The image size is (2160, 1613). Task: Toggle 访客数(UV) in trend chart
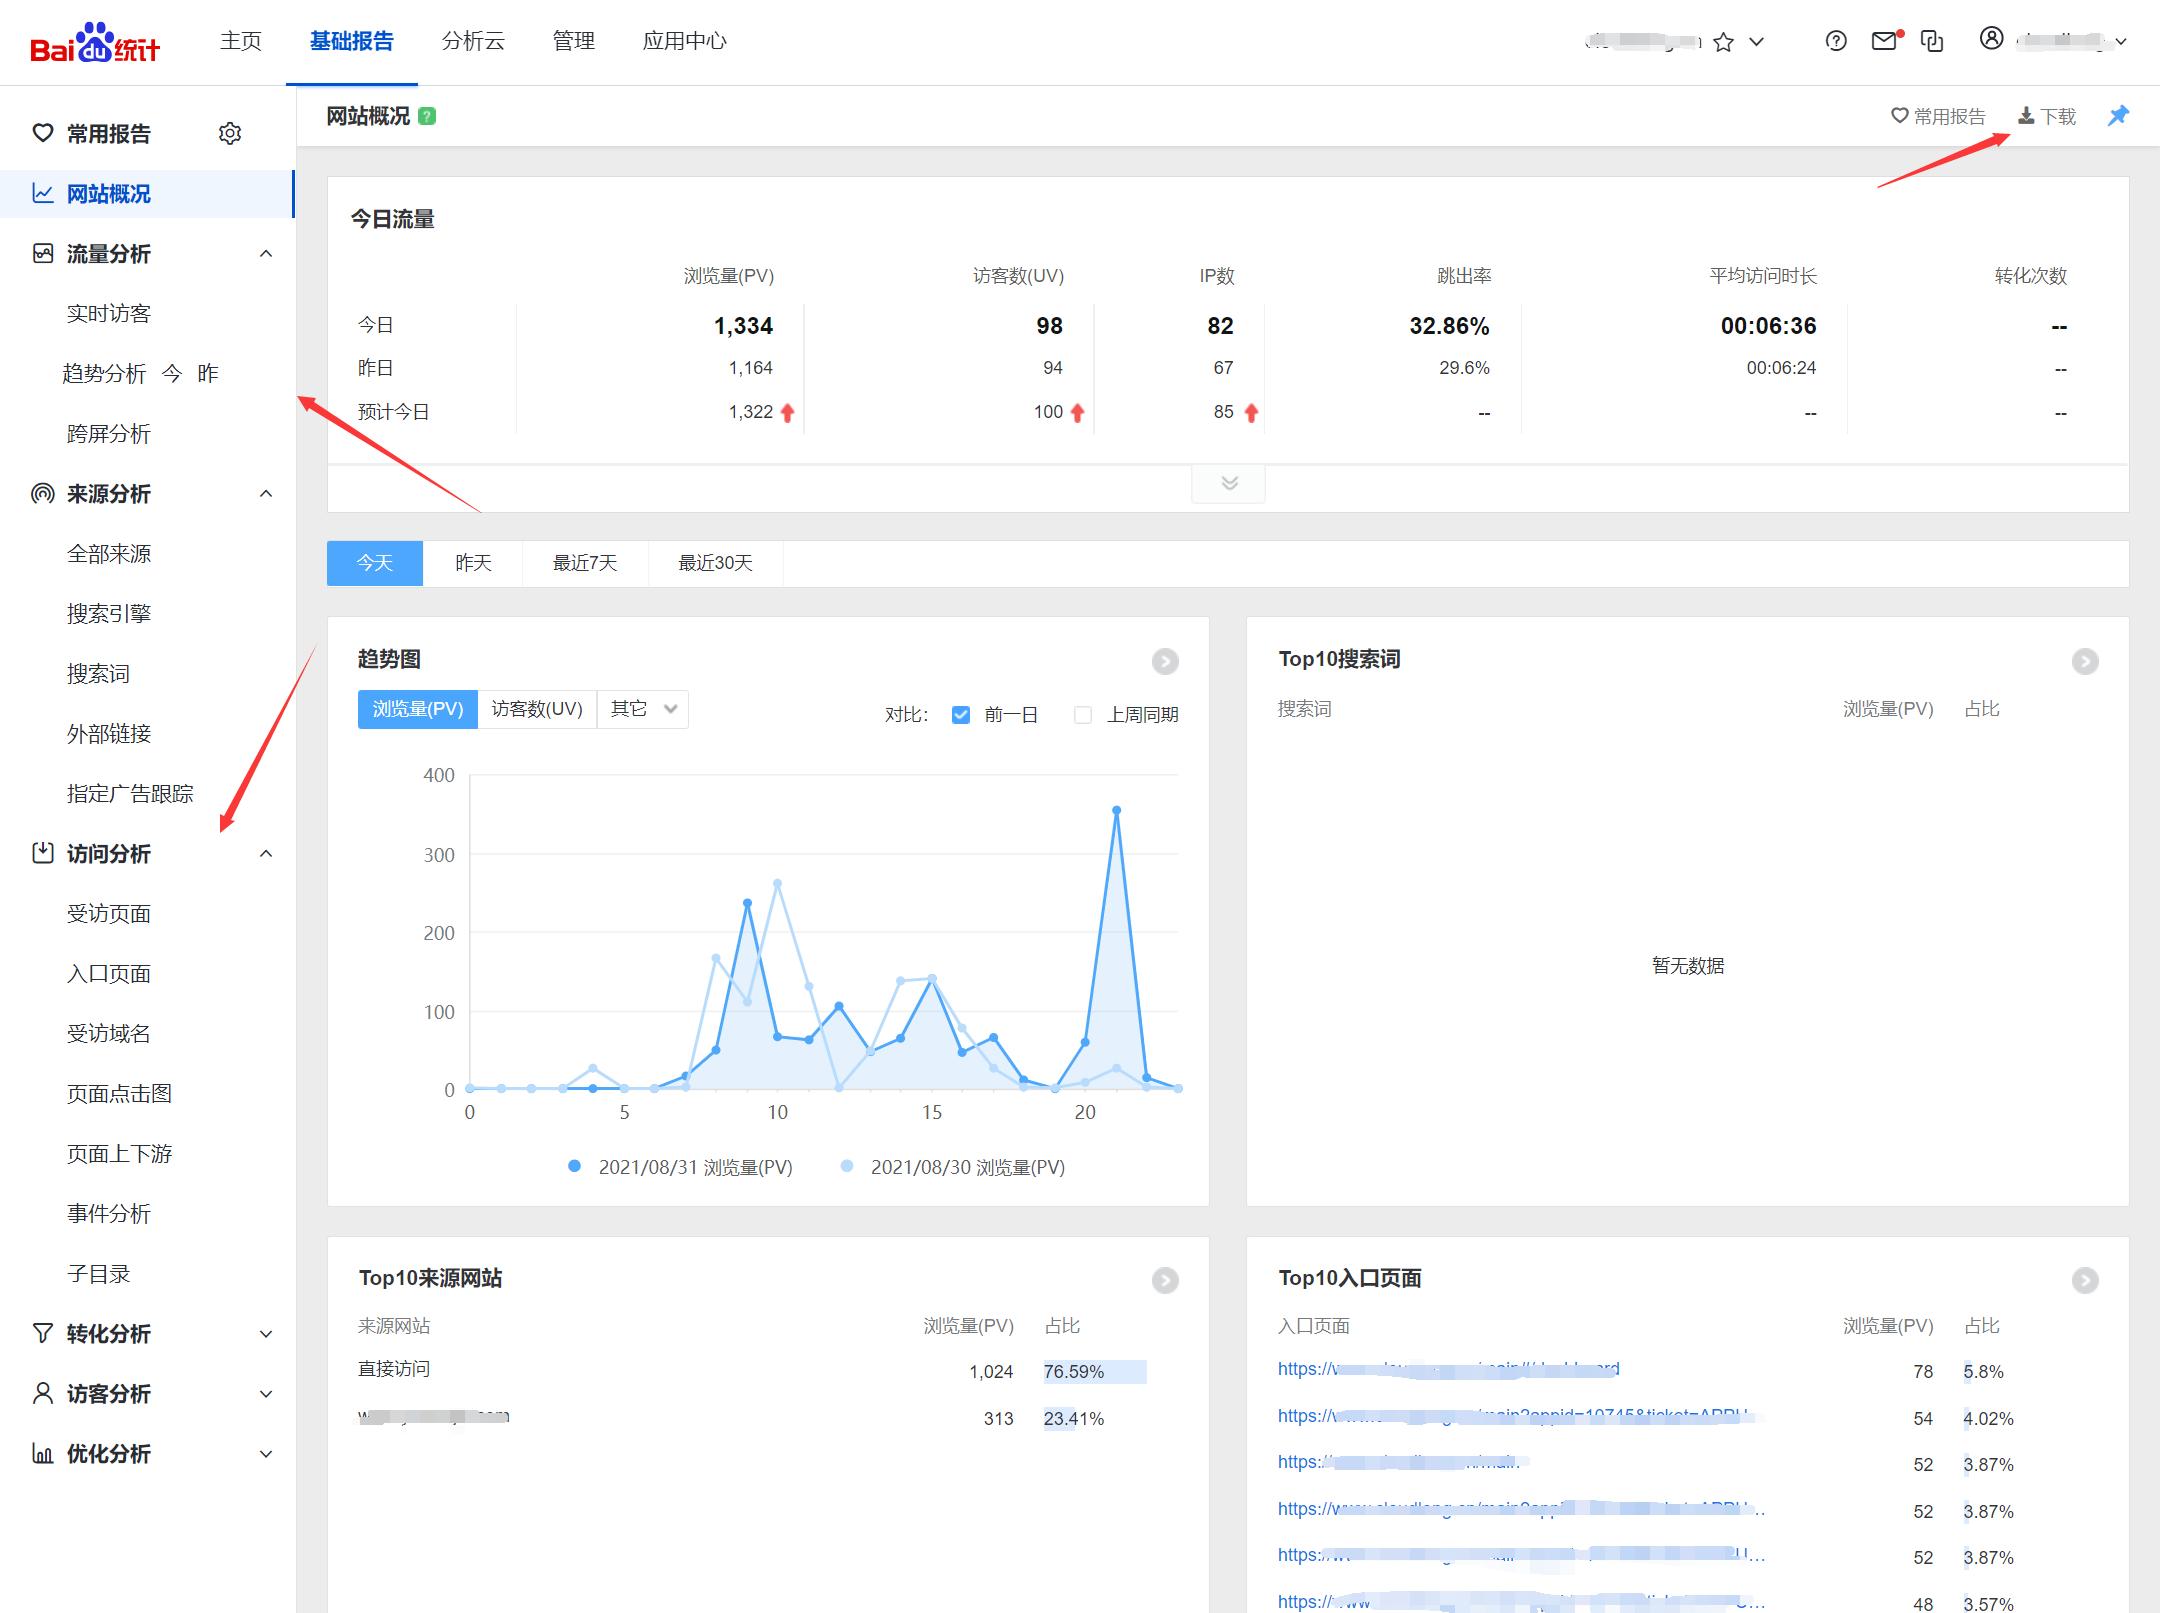pos(537,709)
